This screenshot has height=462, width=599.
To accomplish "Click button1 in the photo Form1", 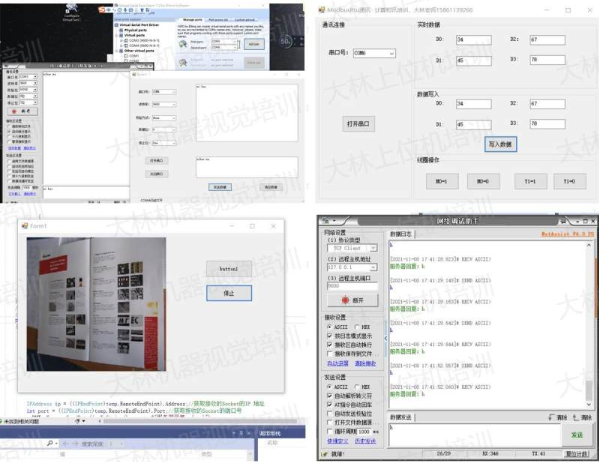I will coord(229,269).
